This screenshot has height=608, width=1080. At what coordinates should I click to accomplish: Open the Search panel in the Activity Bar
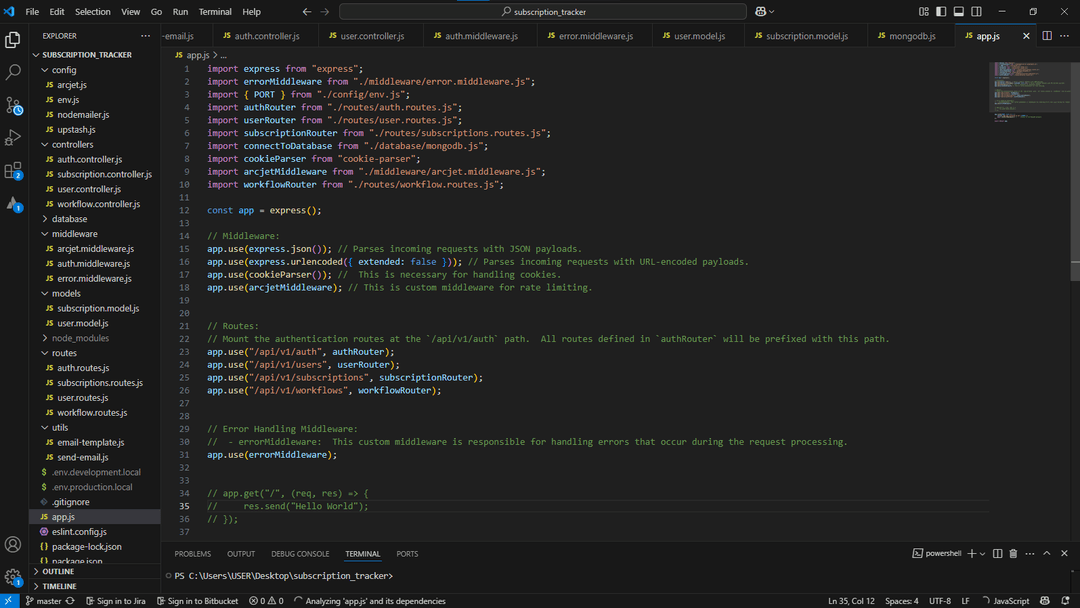pos(13,71)
